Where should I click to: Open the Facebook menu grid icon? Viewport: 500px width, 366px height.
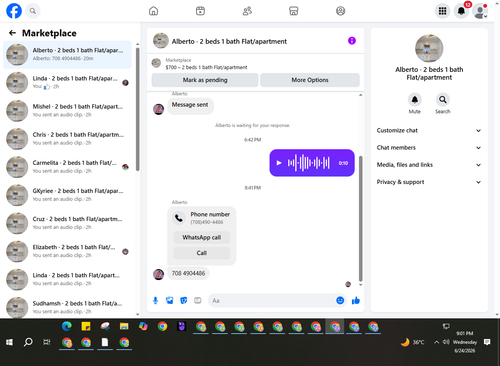click(442, 11)
